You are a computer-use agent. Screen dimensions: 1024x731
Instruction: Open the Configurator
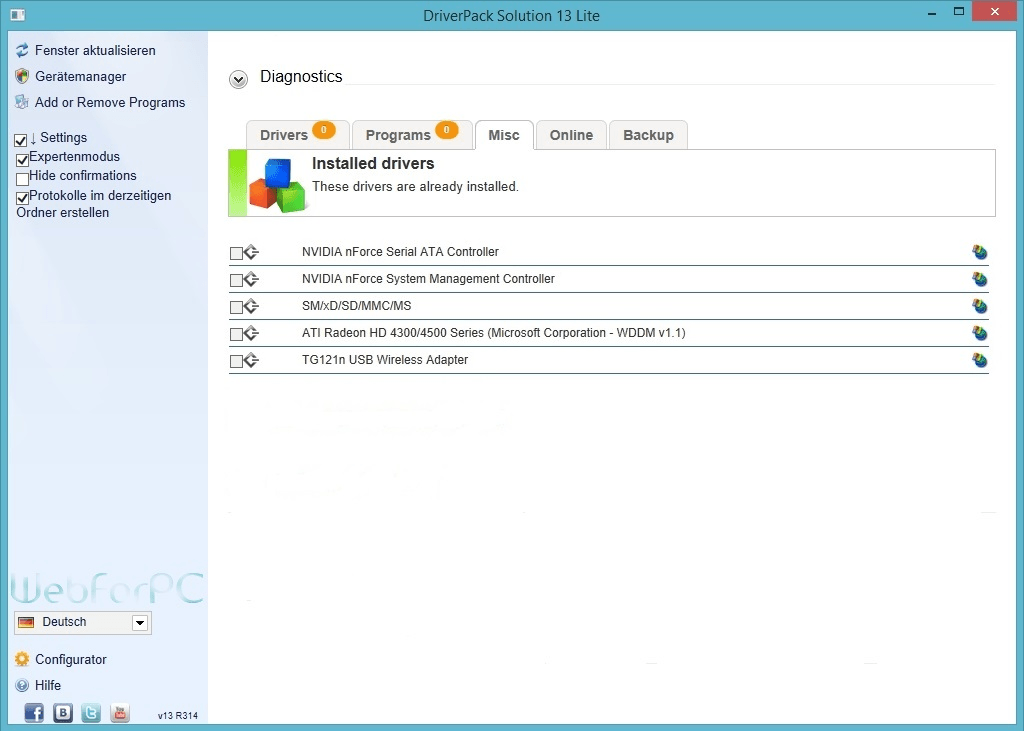pyautogui.click(x=70, y=659)
